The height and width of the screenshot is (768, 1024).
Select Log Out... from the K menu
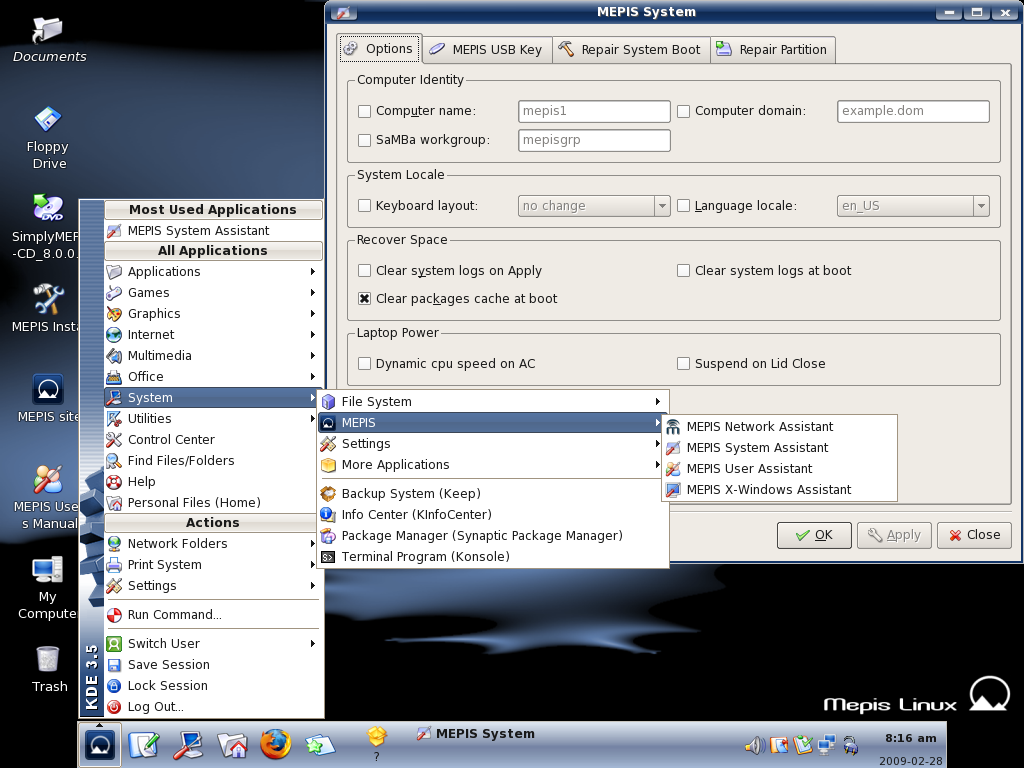pyautogui.click(x=213, y=707)
